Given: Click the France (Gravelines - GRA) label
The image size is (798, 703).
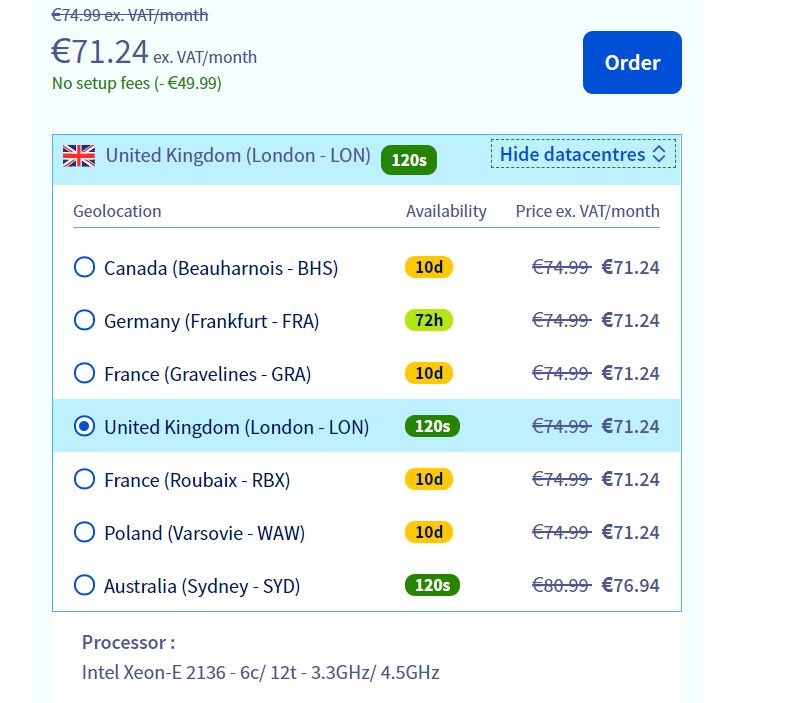Looking at the screenshot, I should click(207, 374).
